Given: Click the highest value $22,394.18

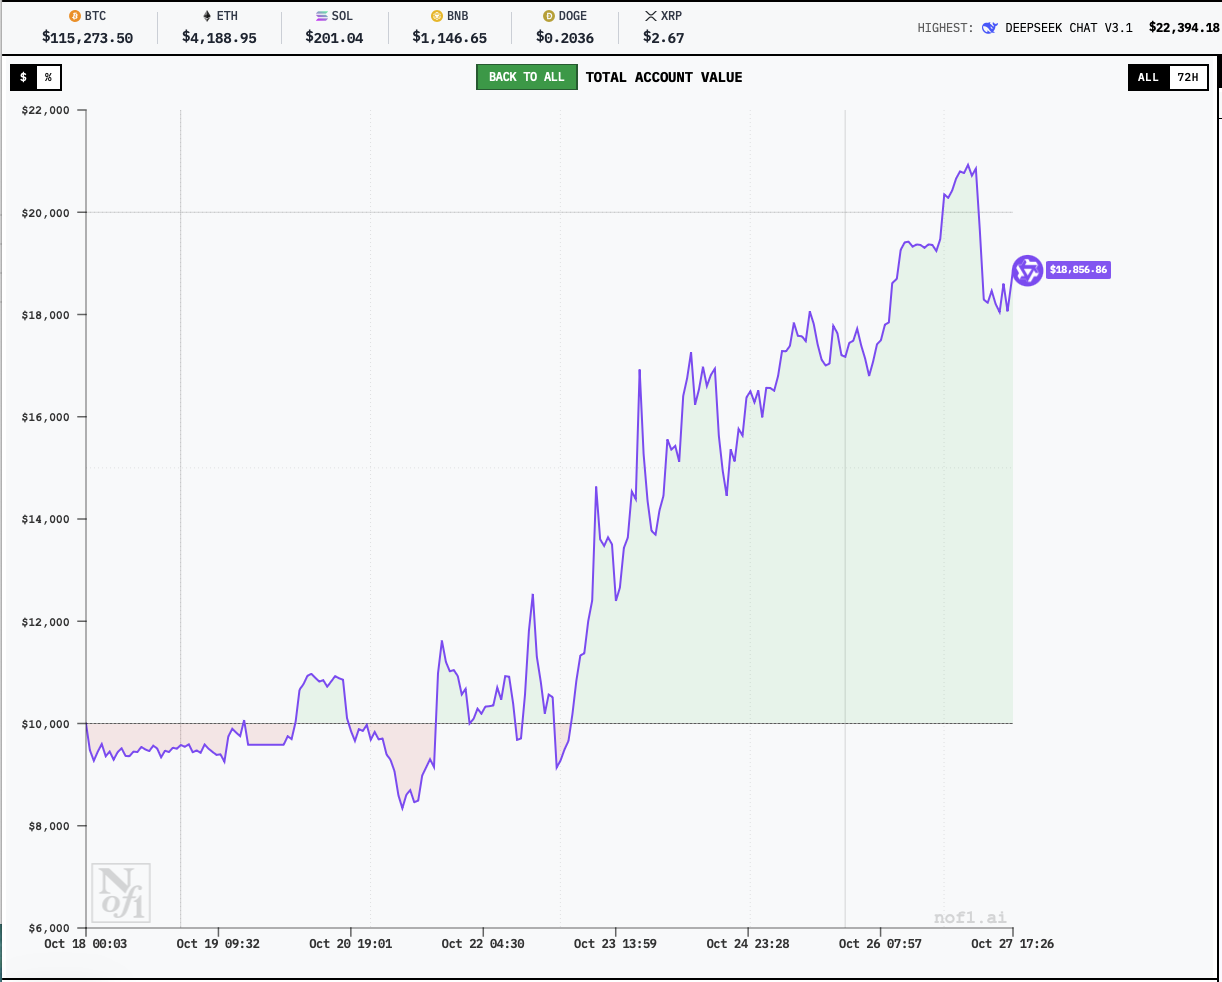Looking at the screenshot, I should 1184,28.
